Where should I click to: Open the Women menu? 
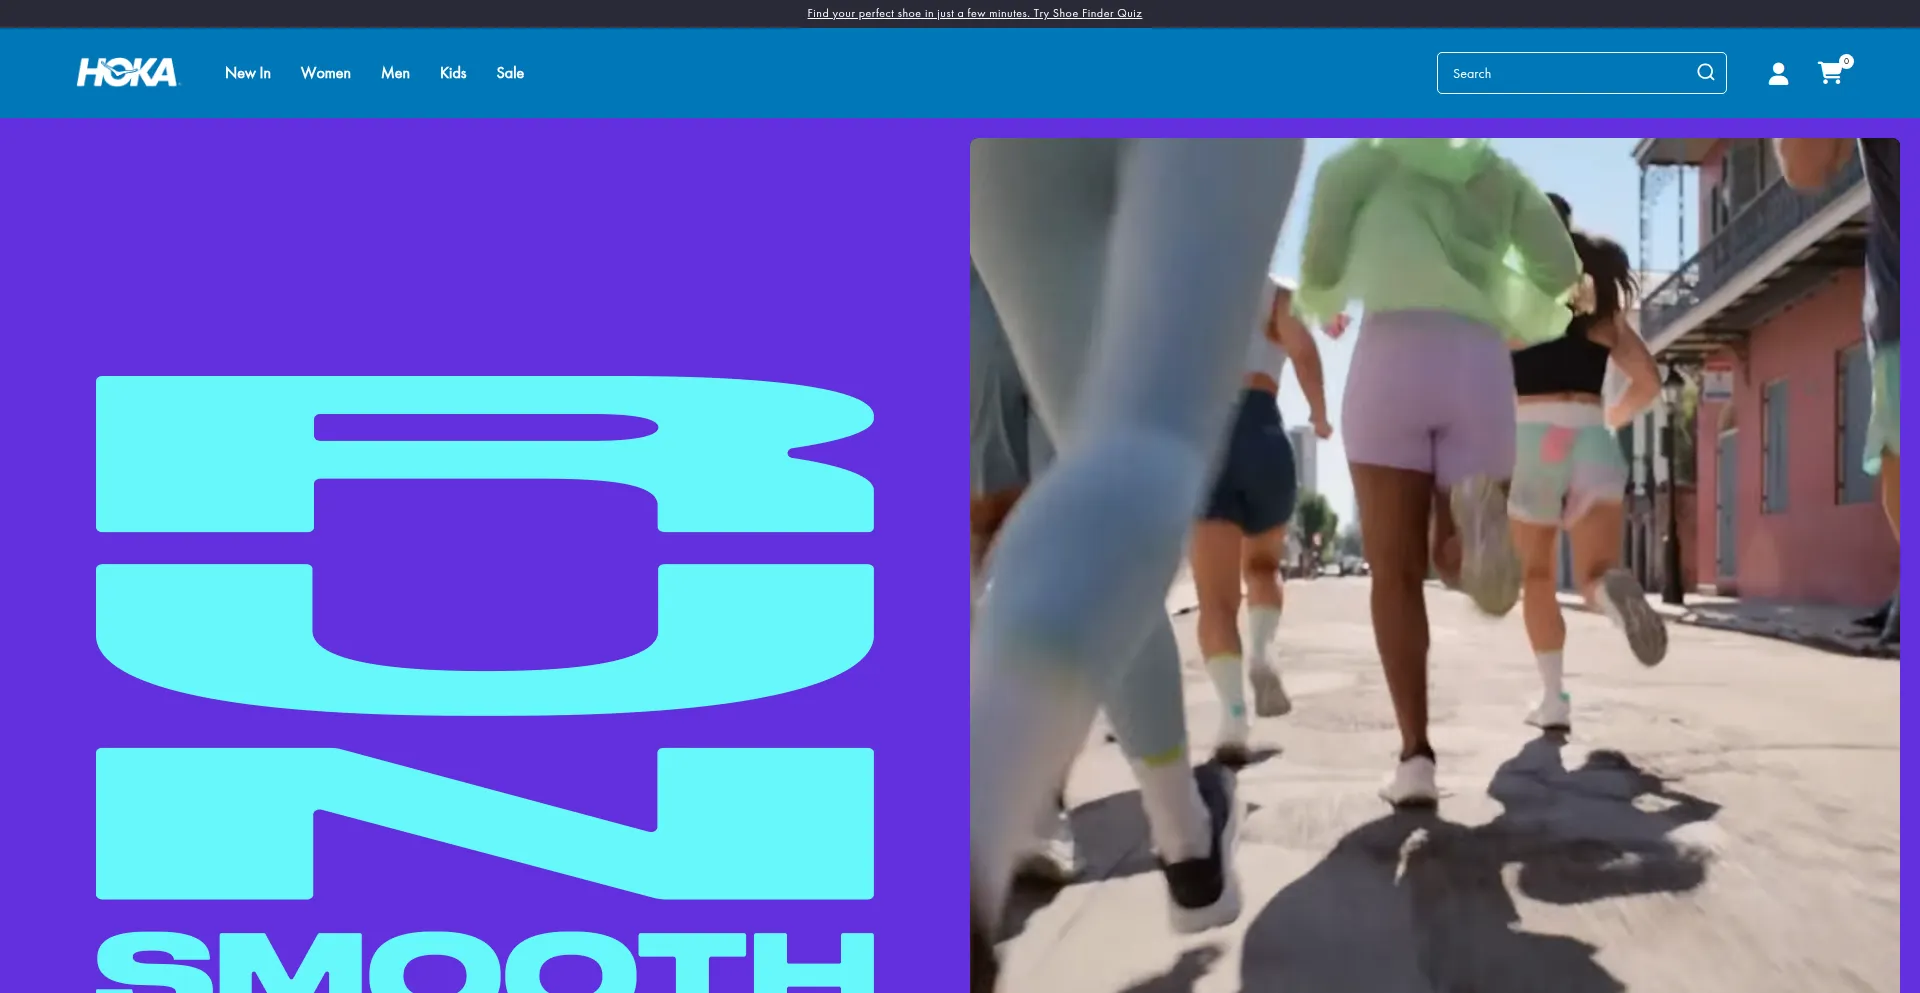point(325,73)
